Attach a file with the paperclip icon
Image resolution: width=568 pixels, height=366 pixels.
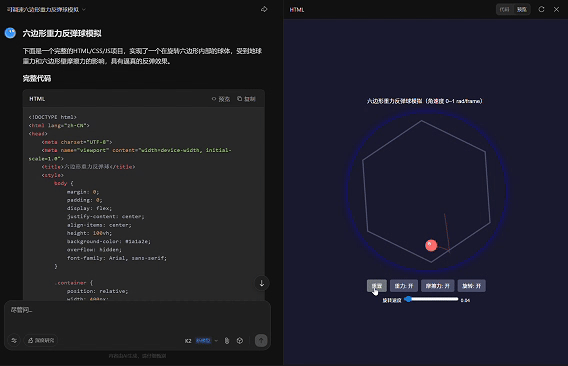(x=227, y=341)
